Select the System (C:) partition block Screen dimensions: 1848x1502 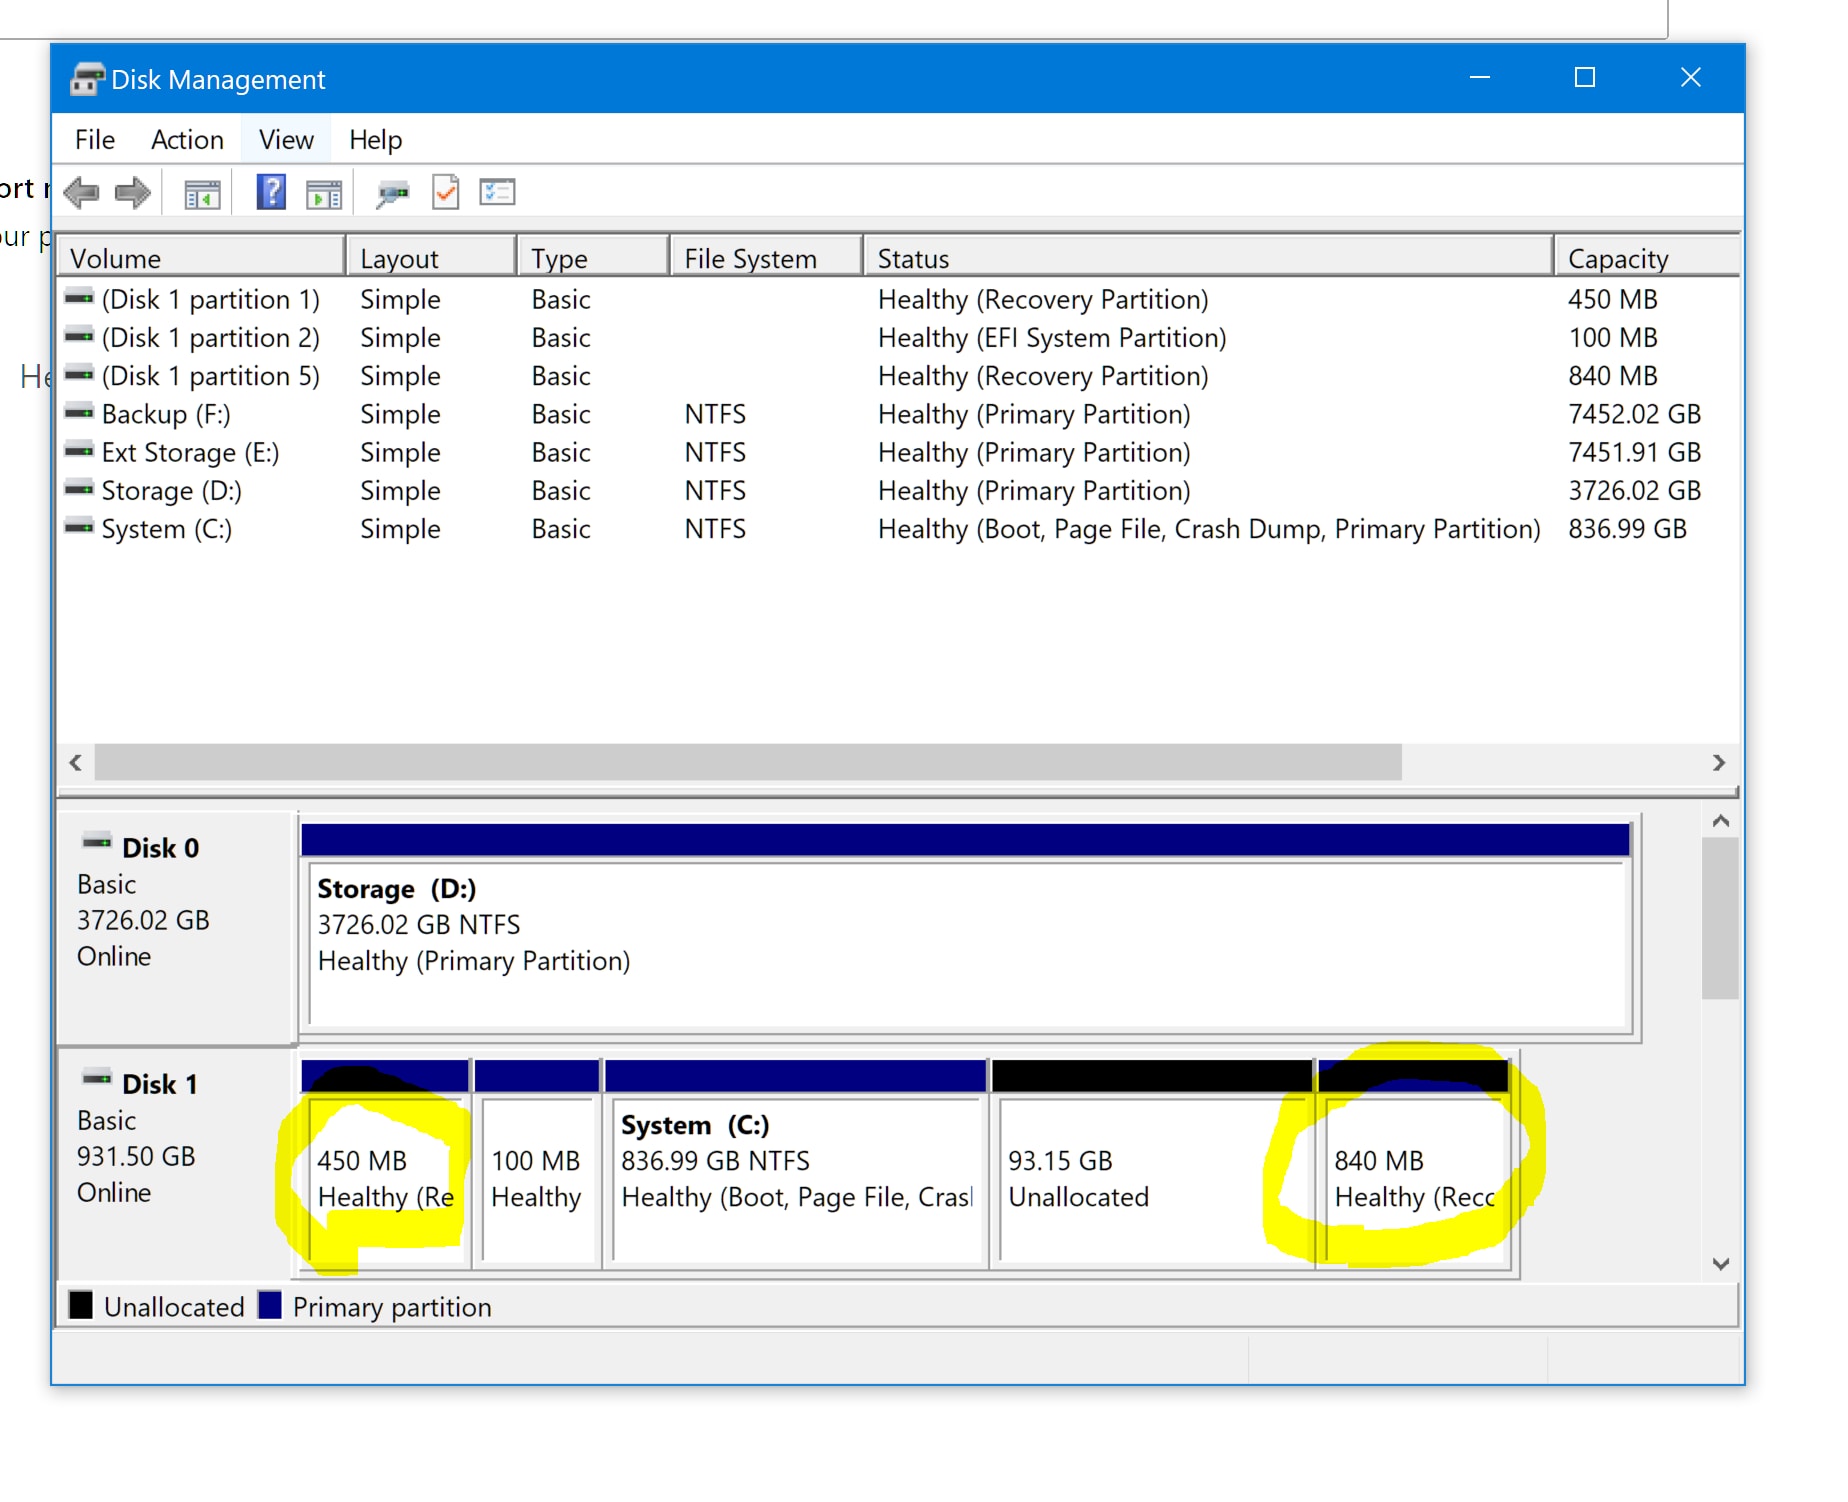click(795, 1180)
